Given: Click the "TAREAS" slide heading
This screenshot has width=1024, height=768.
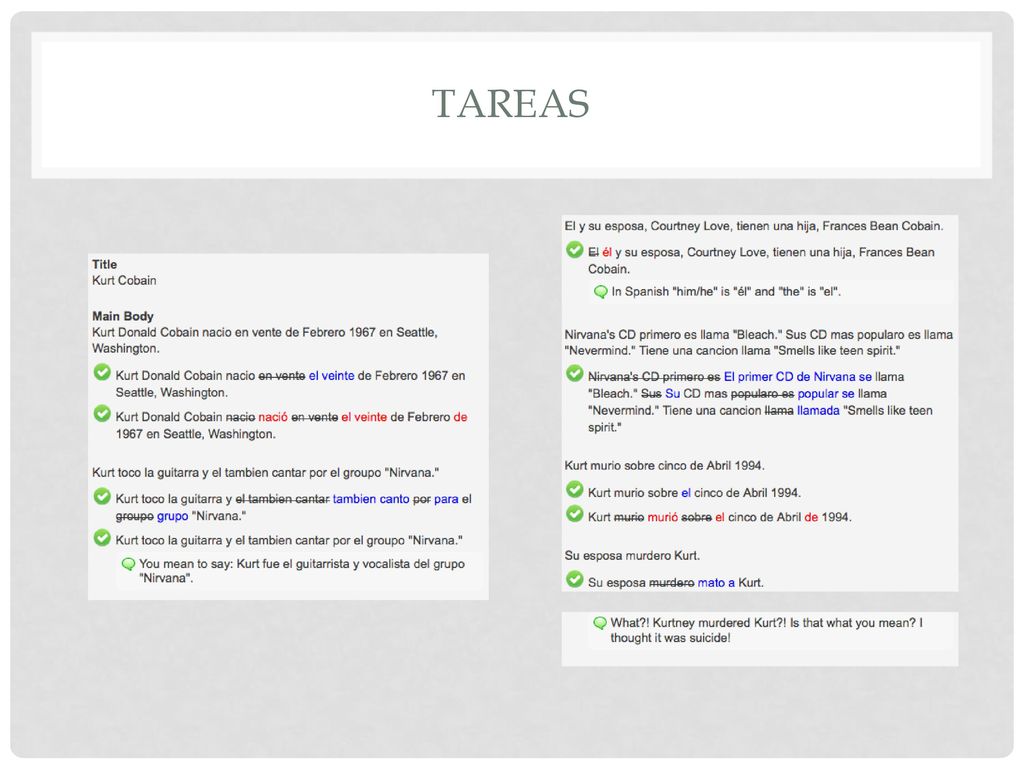Looking at the screenshot, I should click(x=511, y=103).
